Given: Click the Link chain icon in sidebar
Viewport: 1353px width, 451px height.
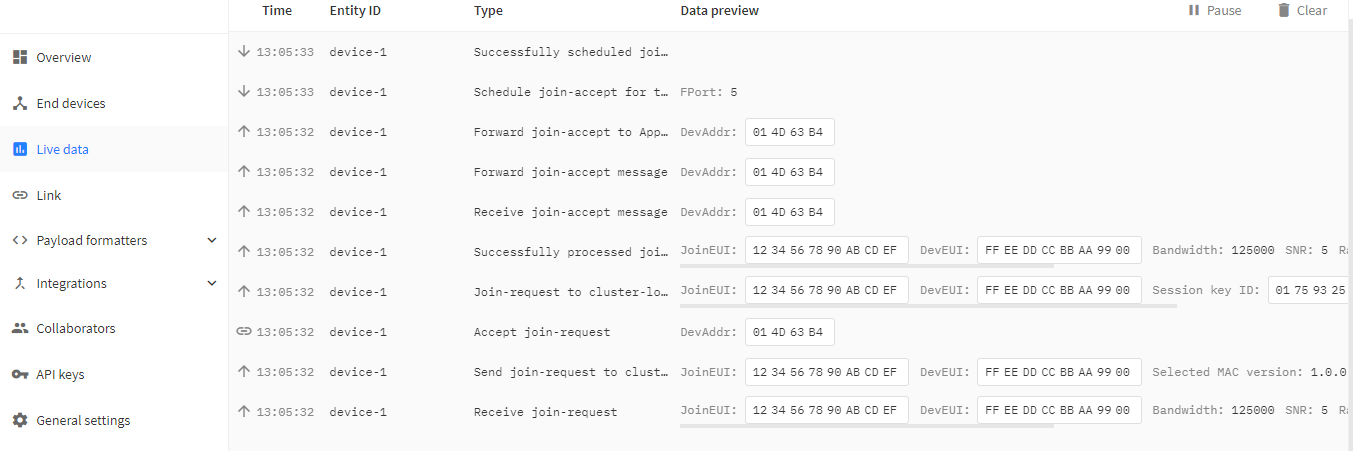Looking at the screenshot, I should (x=19, y=196).
